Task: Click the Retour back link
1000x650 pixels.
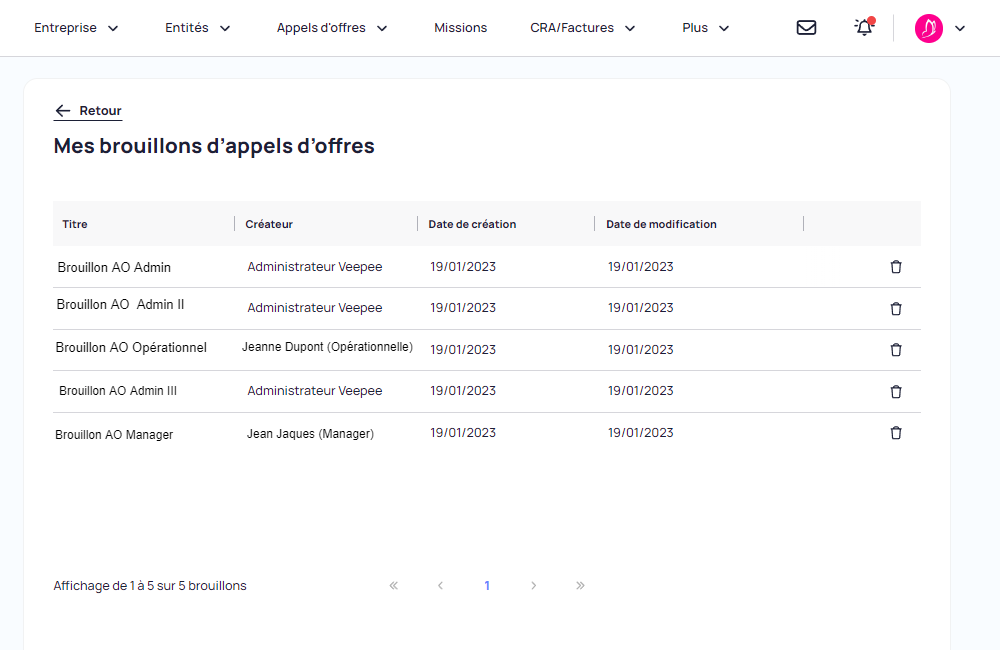Action: tap(87, 111)
